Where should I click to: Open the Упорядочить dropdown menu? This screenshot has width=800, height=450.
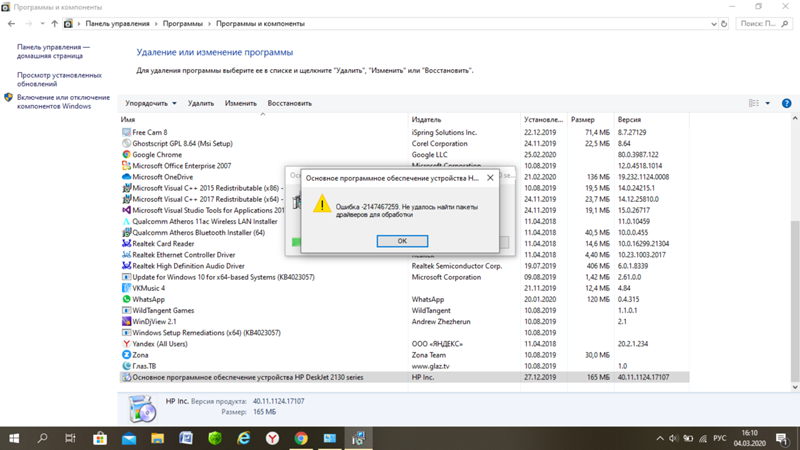[x=151, y=103]
